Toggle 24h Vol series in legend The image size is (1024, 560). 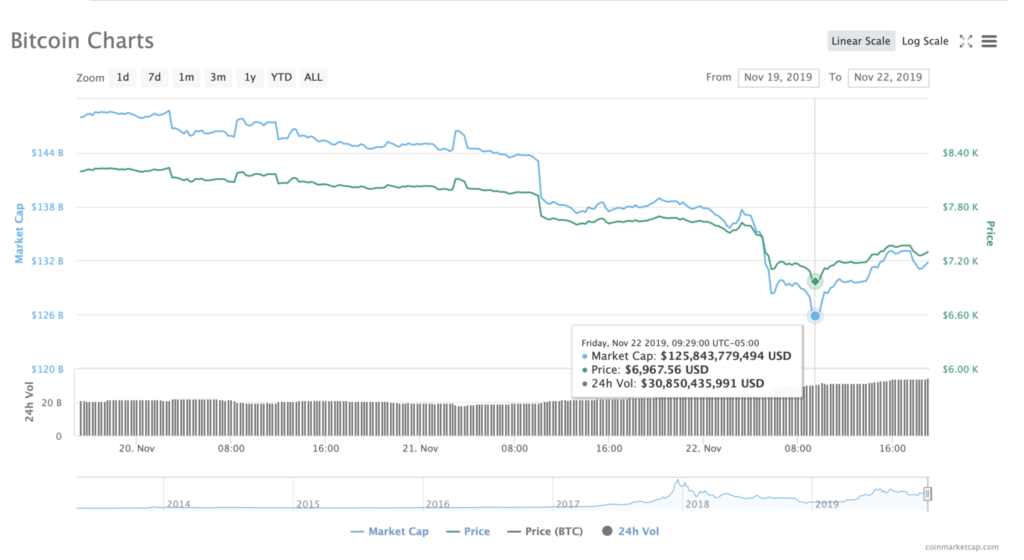[630, 531]
